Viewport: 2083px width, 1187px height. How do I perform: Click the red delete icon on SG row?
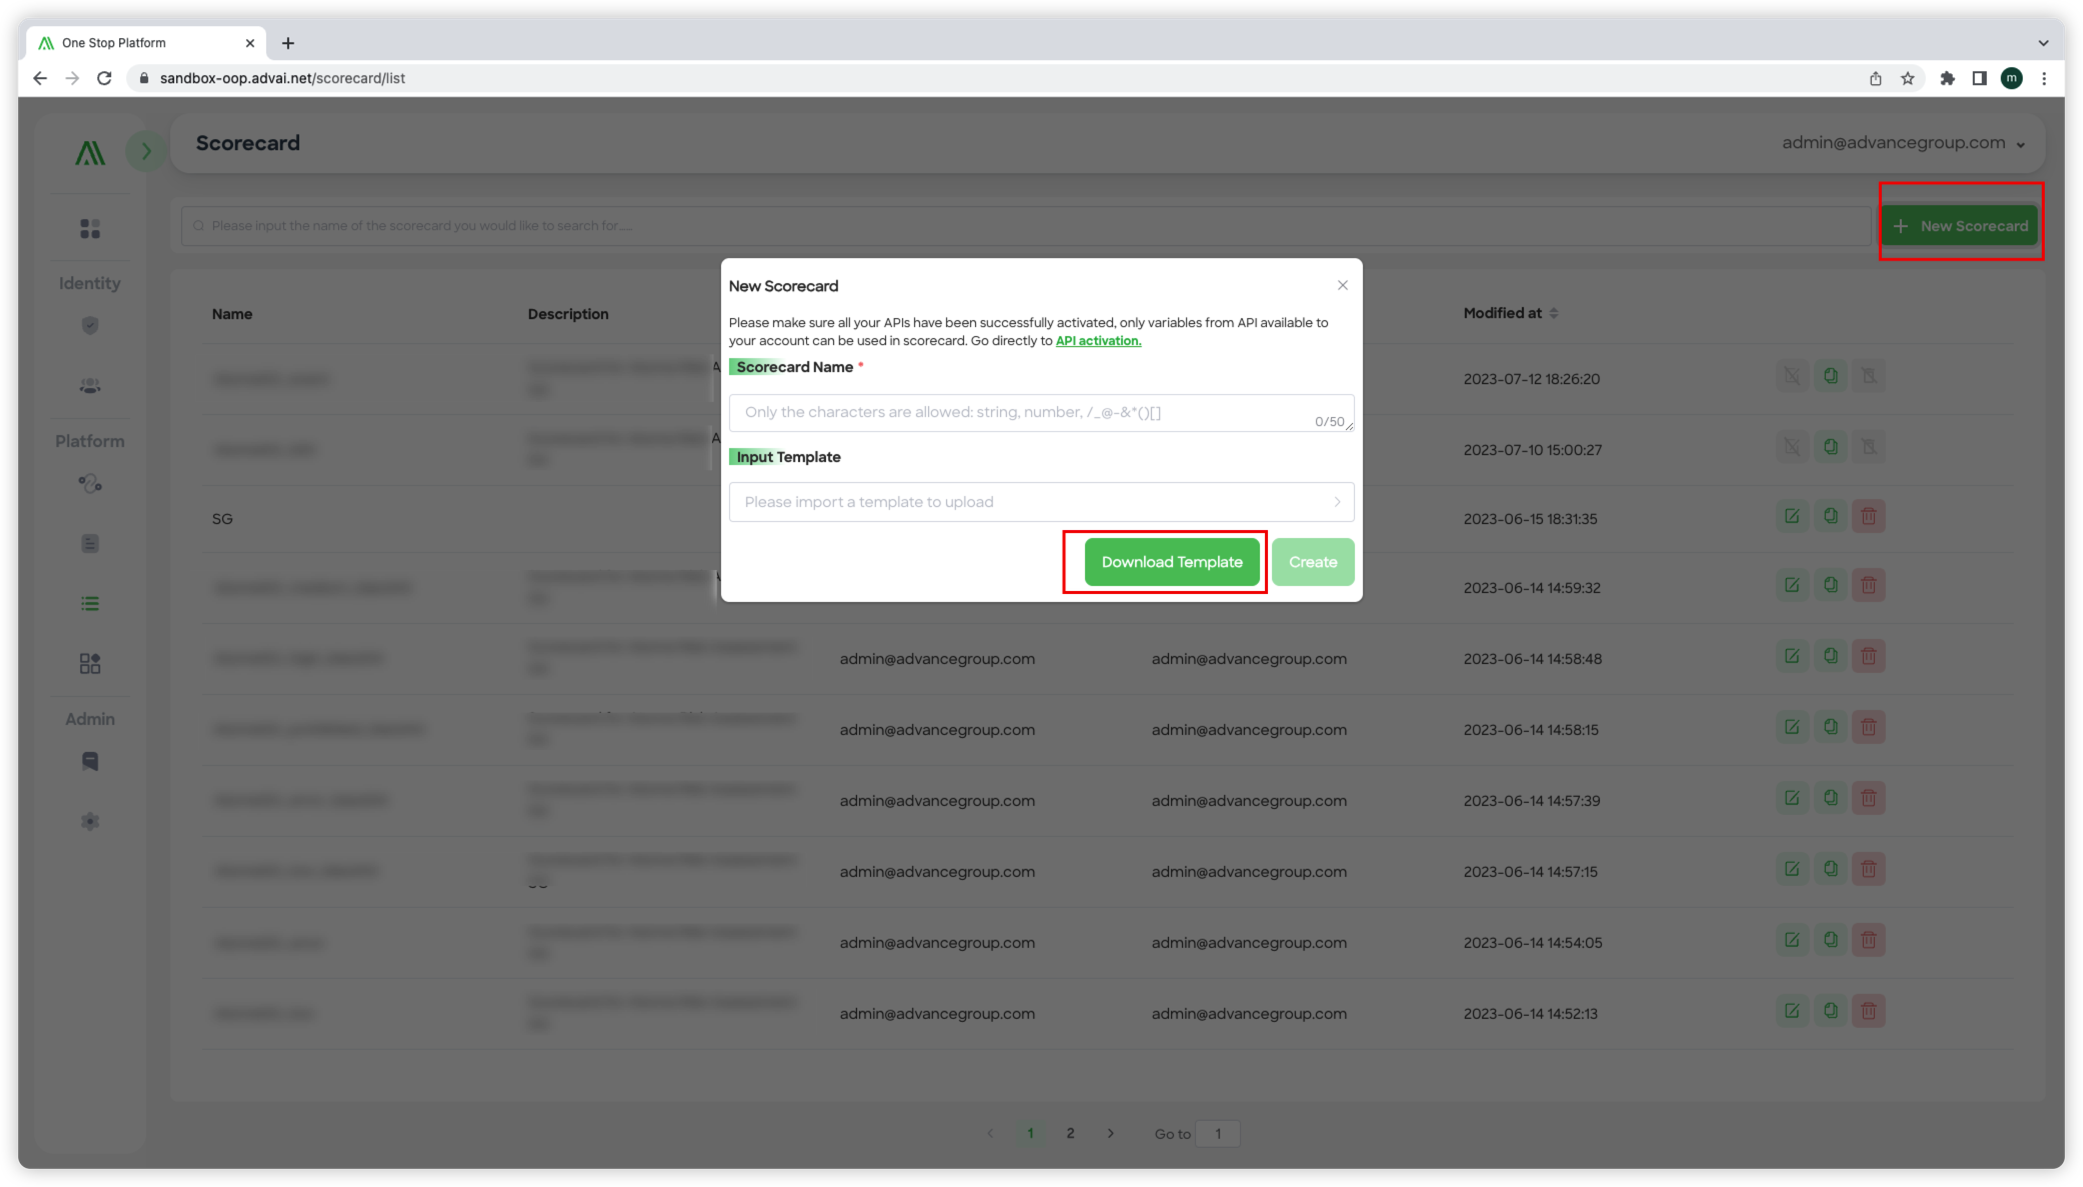coord(1868,516)
